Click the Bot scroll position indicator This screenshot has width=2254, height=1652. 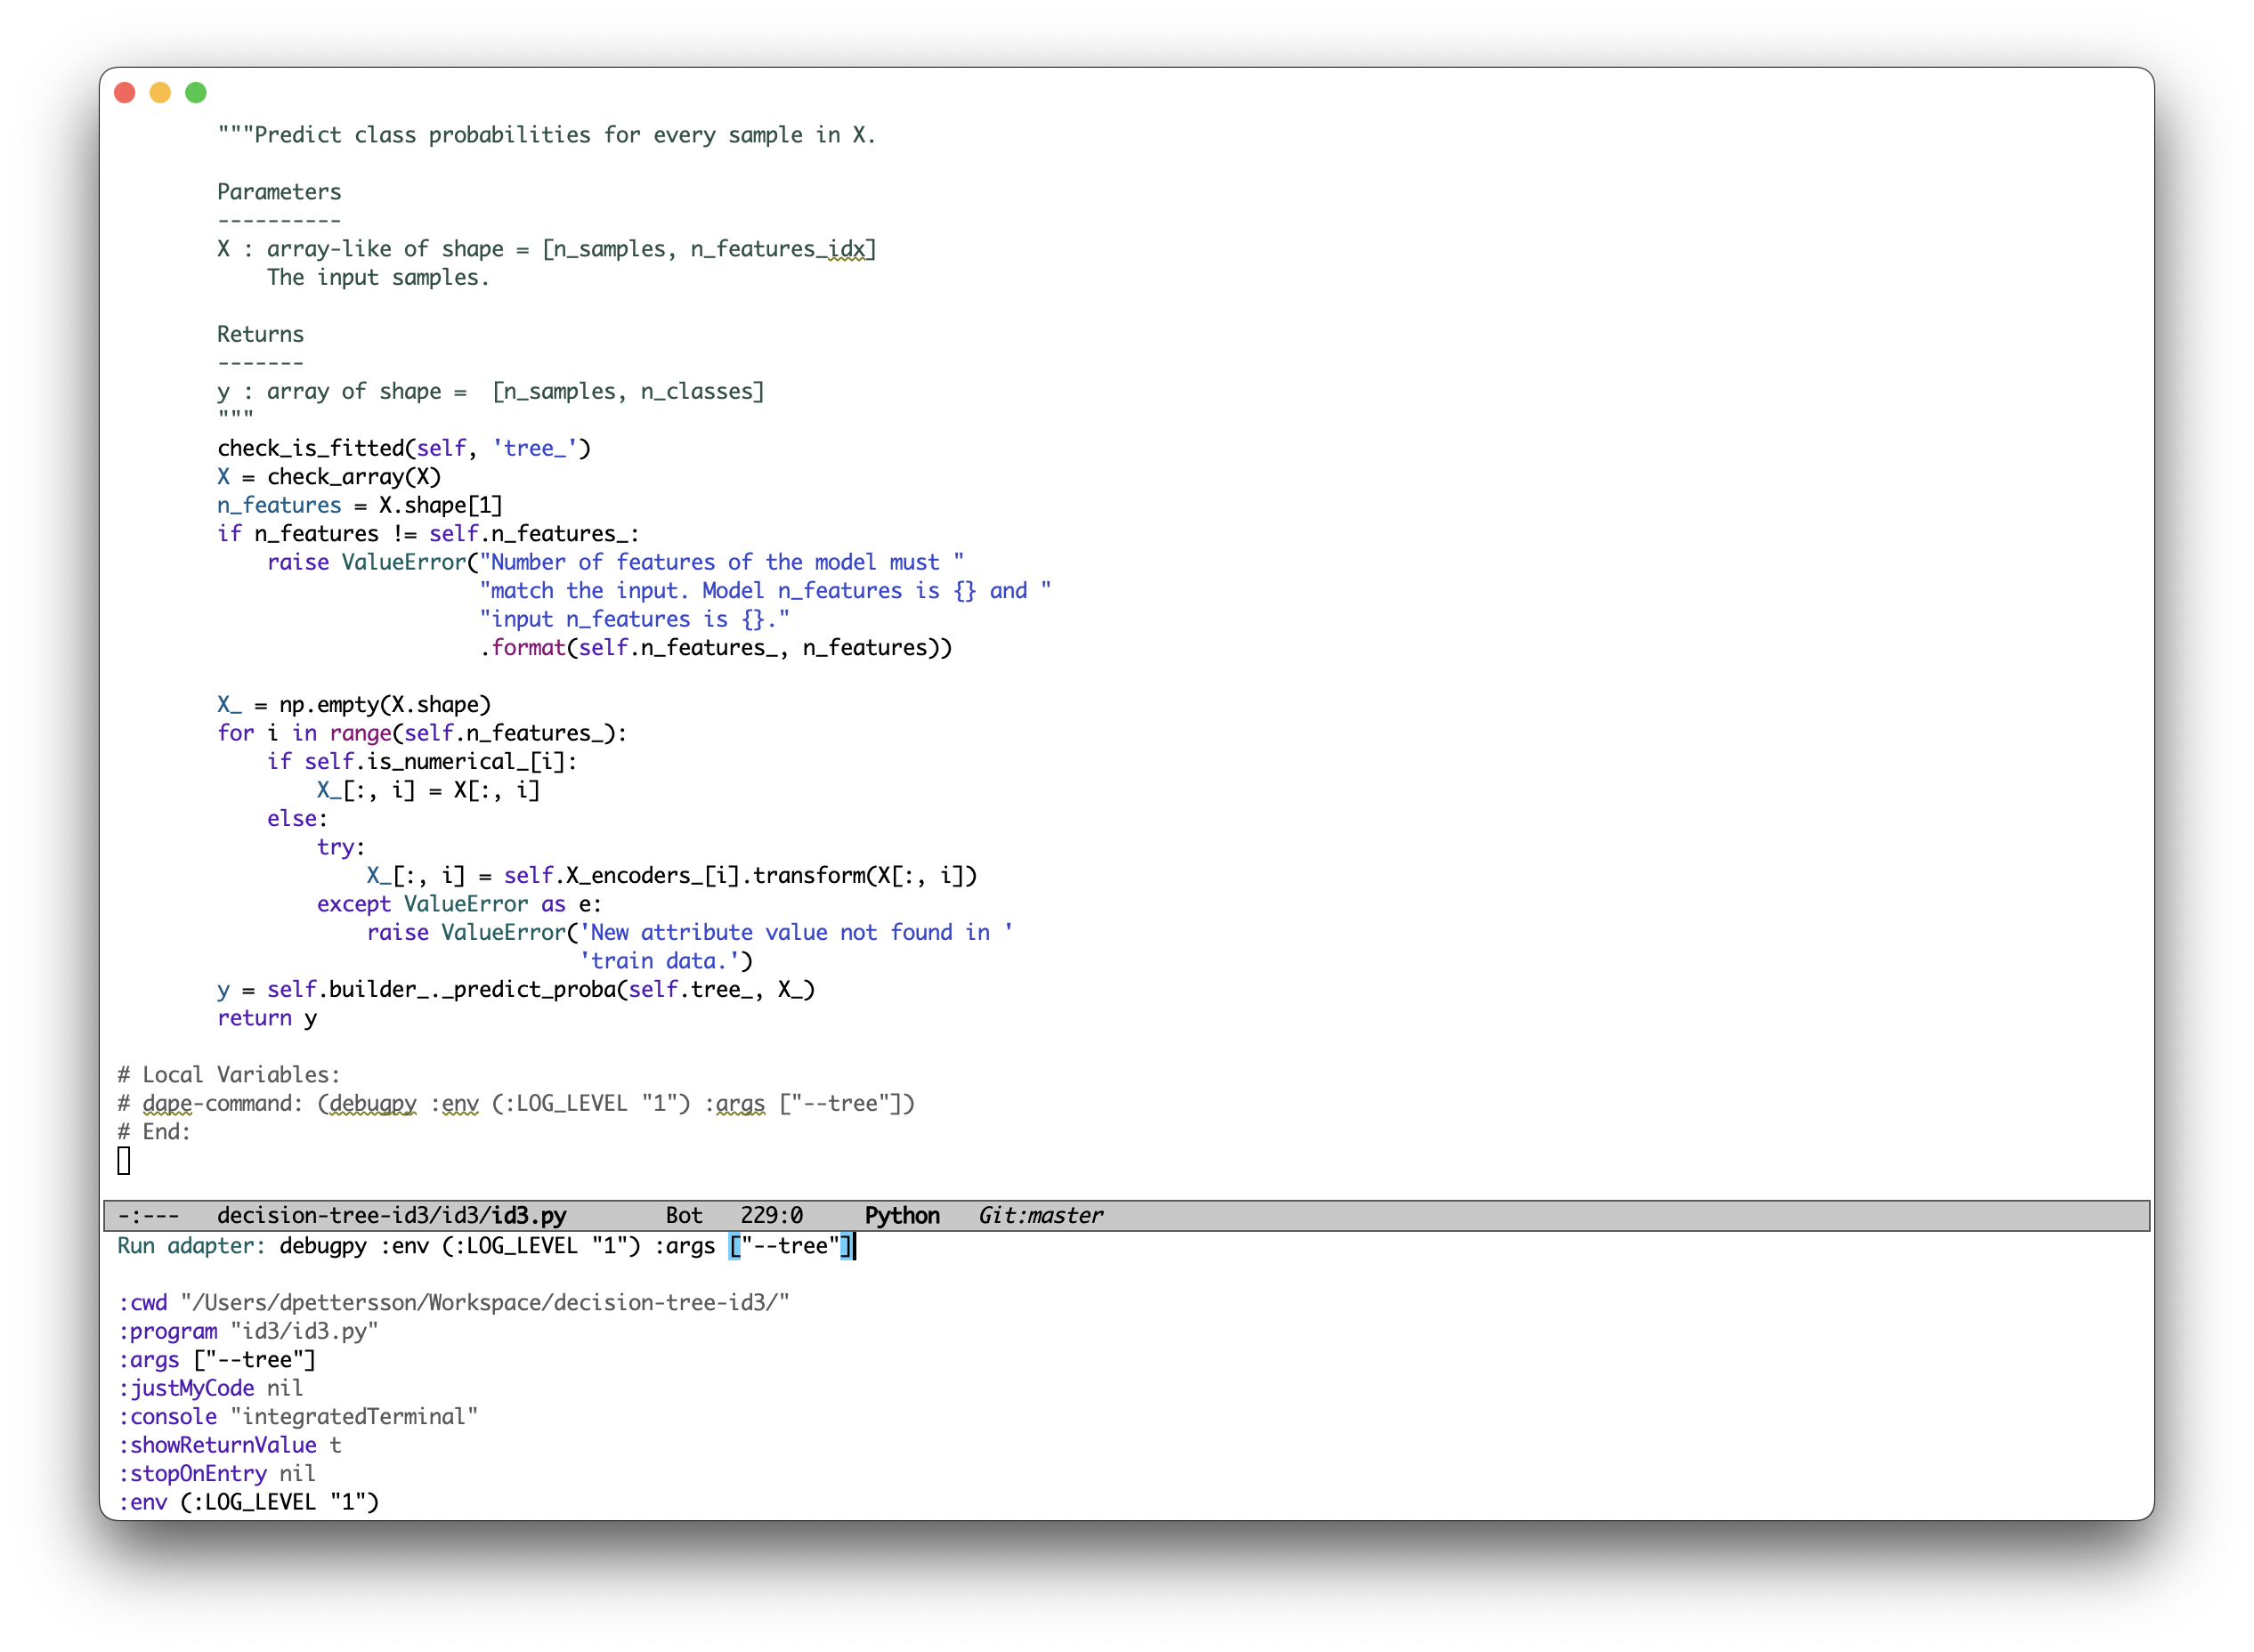pos(684,1215)
